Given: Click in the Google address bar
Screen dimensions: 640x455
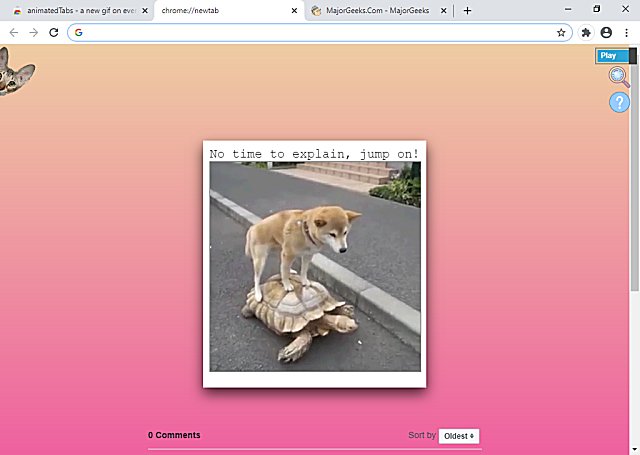Looking at the screenshot, I should (310, 32).
